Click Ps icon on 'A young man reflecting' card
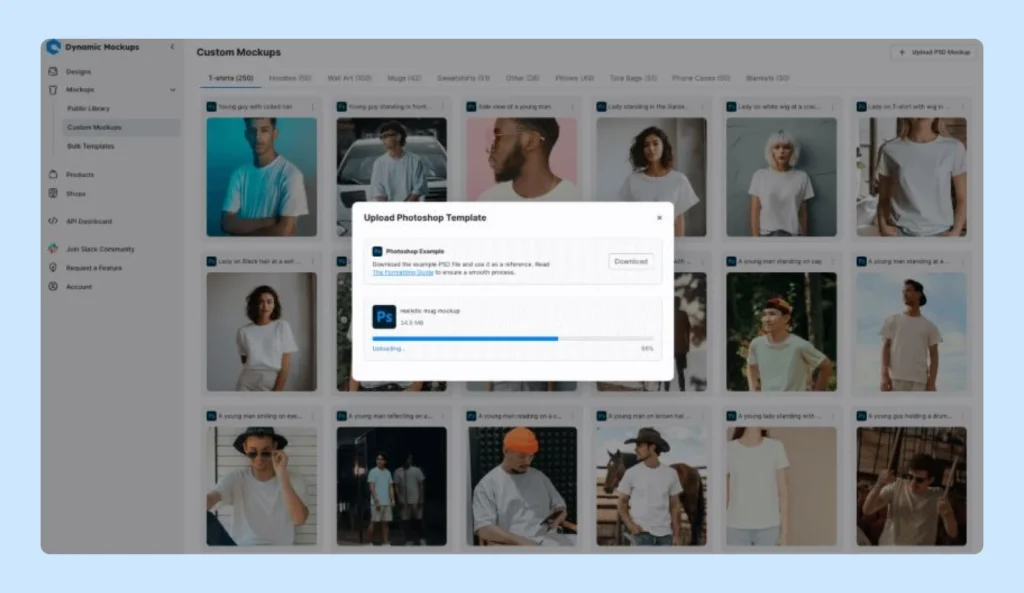Image resolution: width=1024 pixels, height=593 pixels. [x=342, y=416]
